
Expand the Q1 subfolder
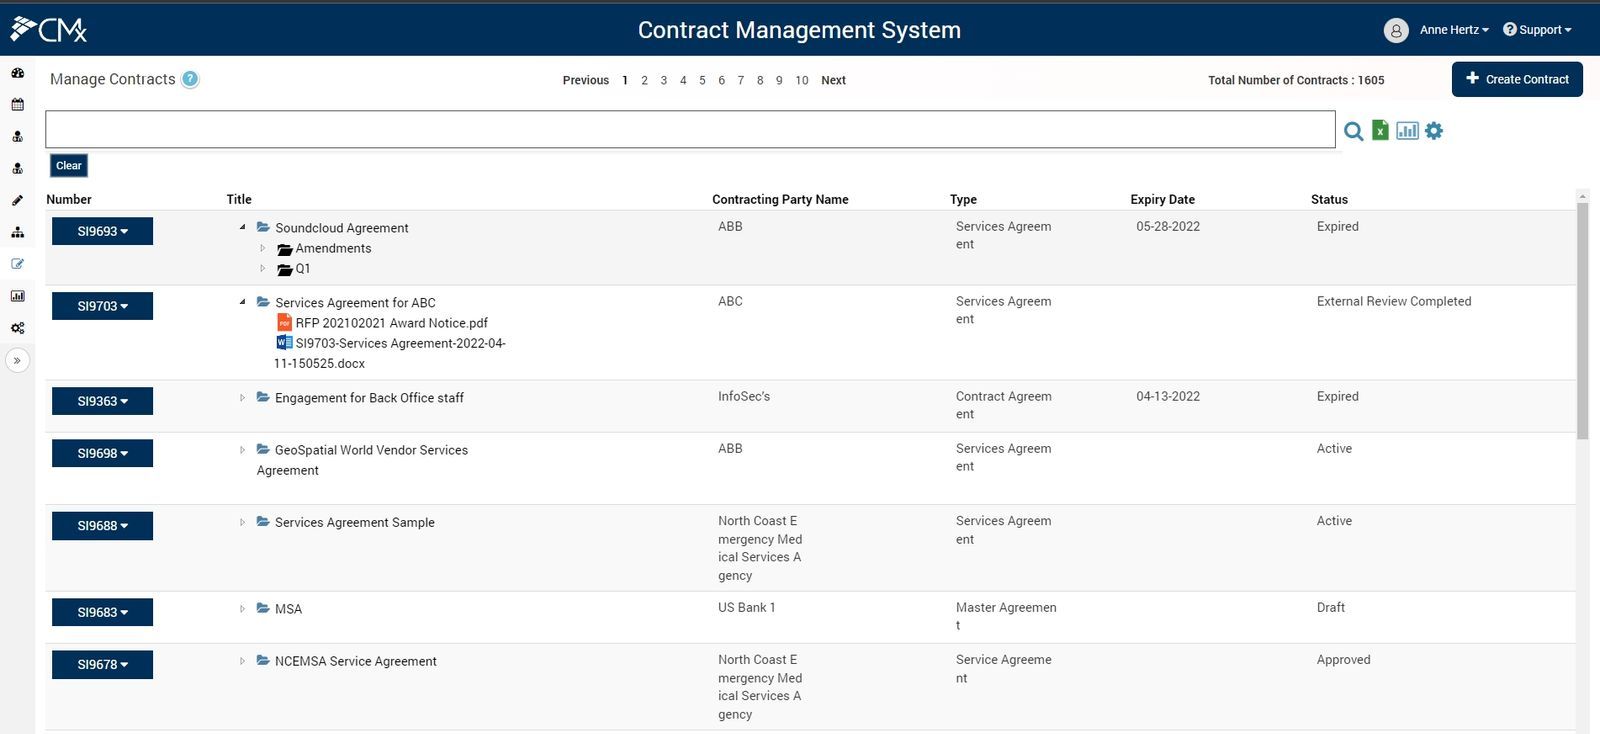point(263,268)
